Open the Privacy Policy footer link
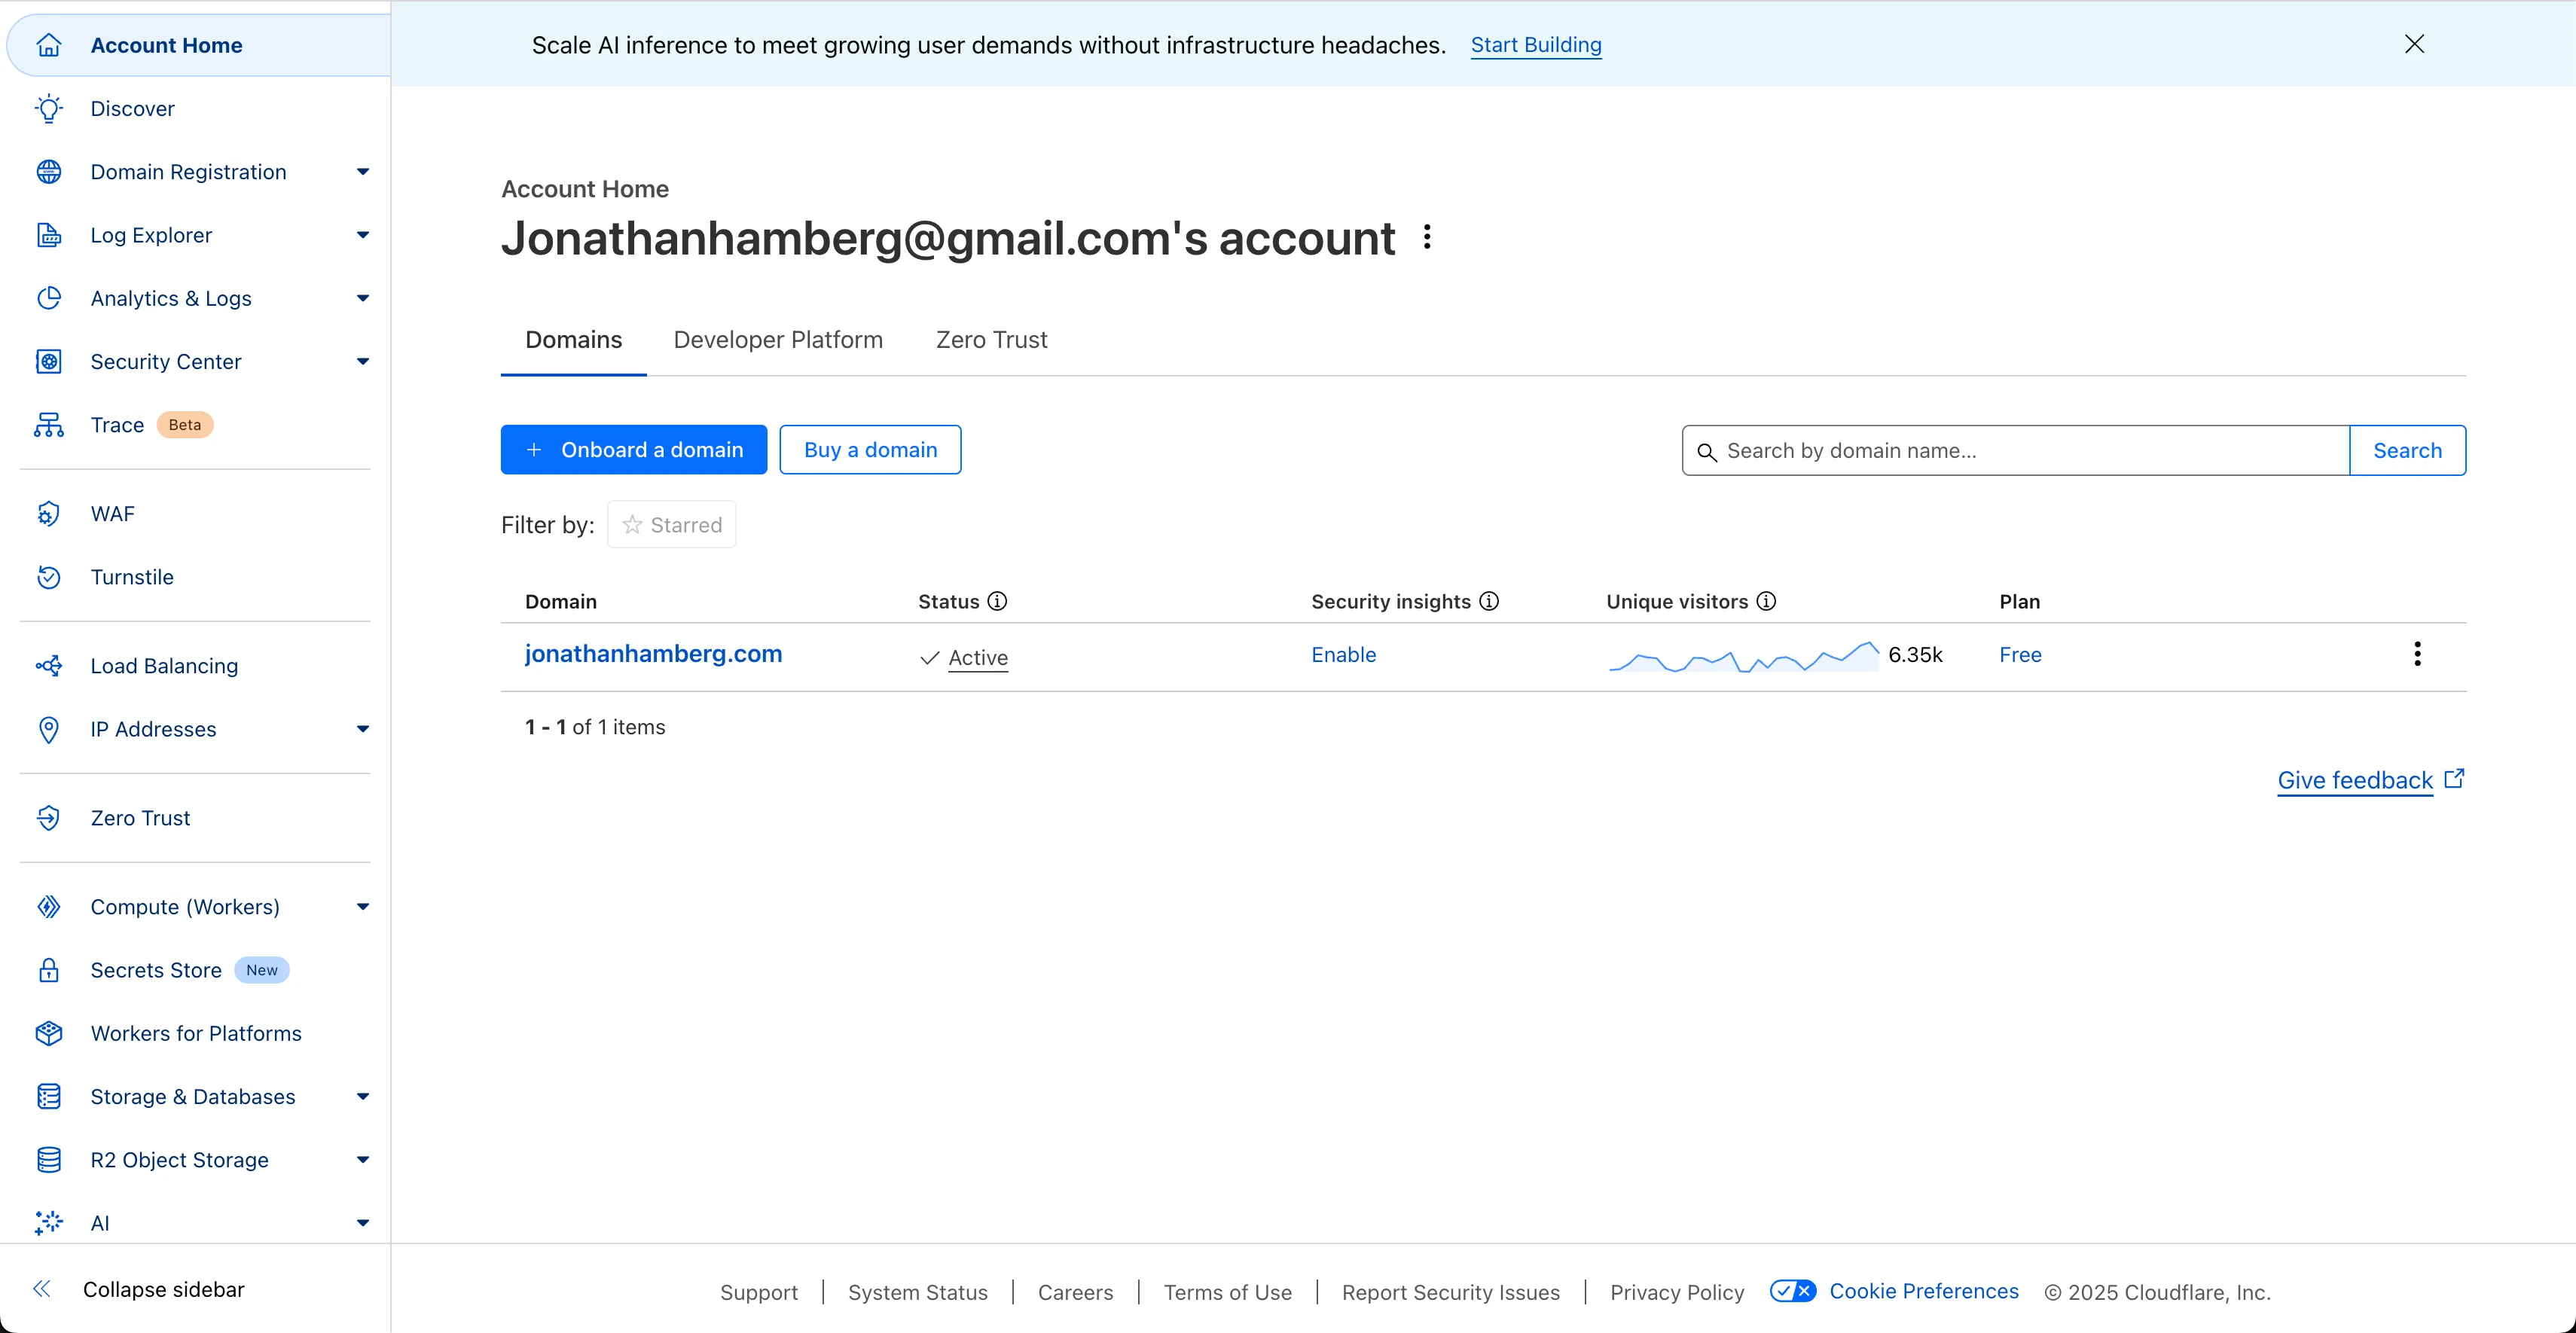2576x1333 pixels. (1677, 1292)
